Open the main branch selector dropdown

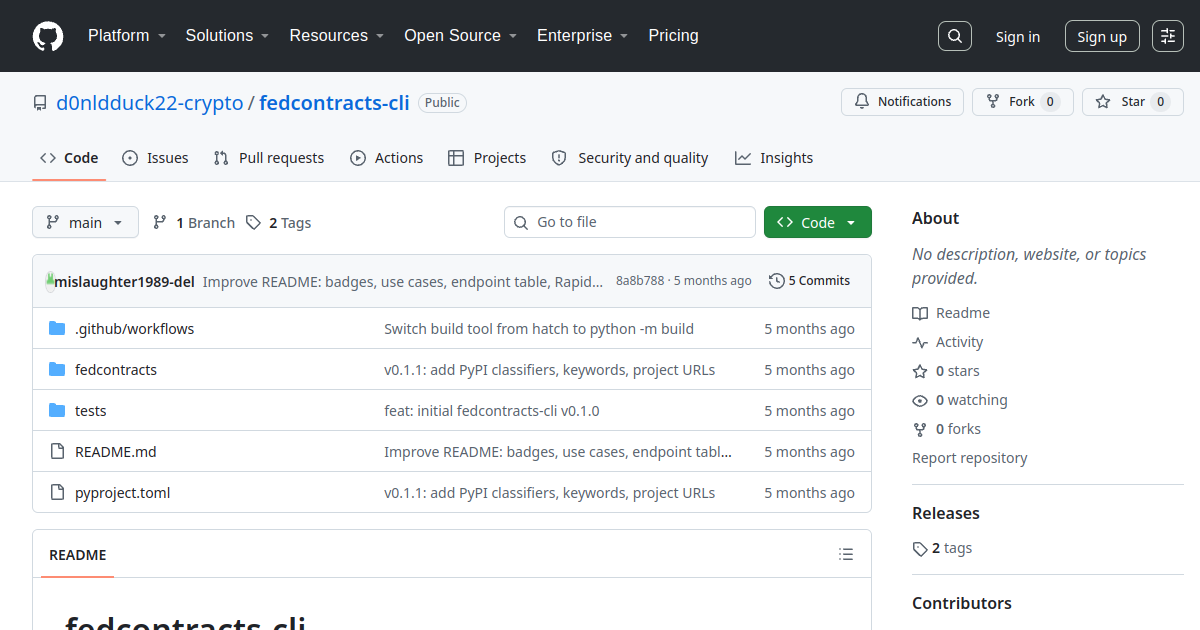[x=85, y=222]
